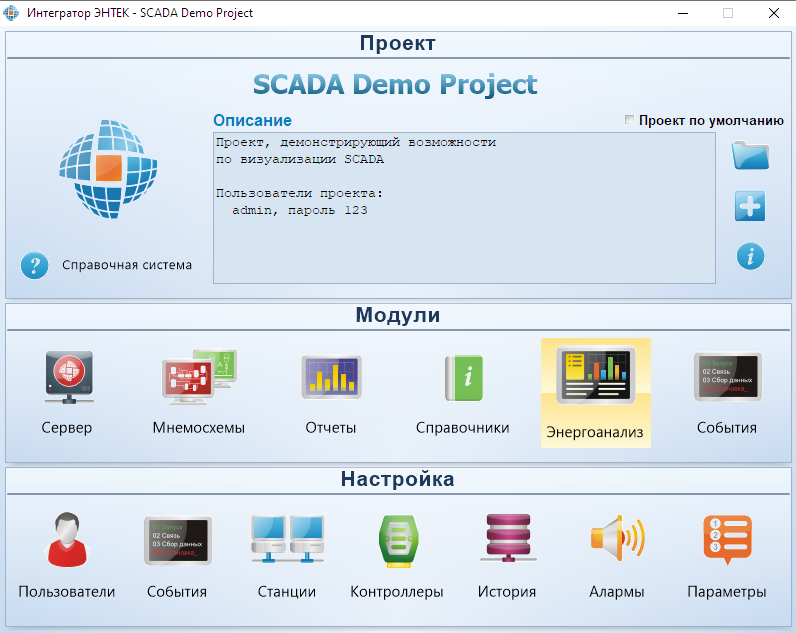Select the Энергоанализ module
The image size is (796, 633).
tap(595, 393)
